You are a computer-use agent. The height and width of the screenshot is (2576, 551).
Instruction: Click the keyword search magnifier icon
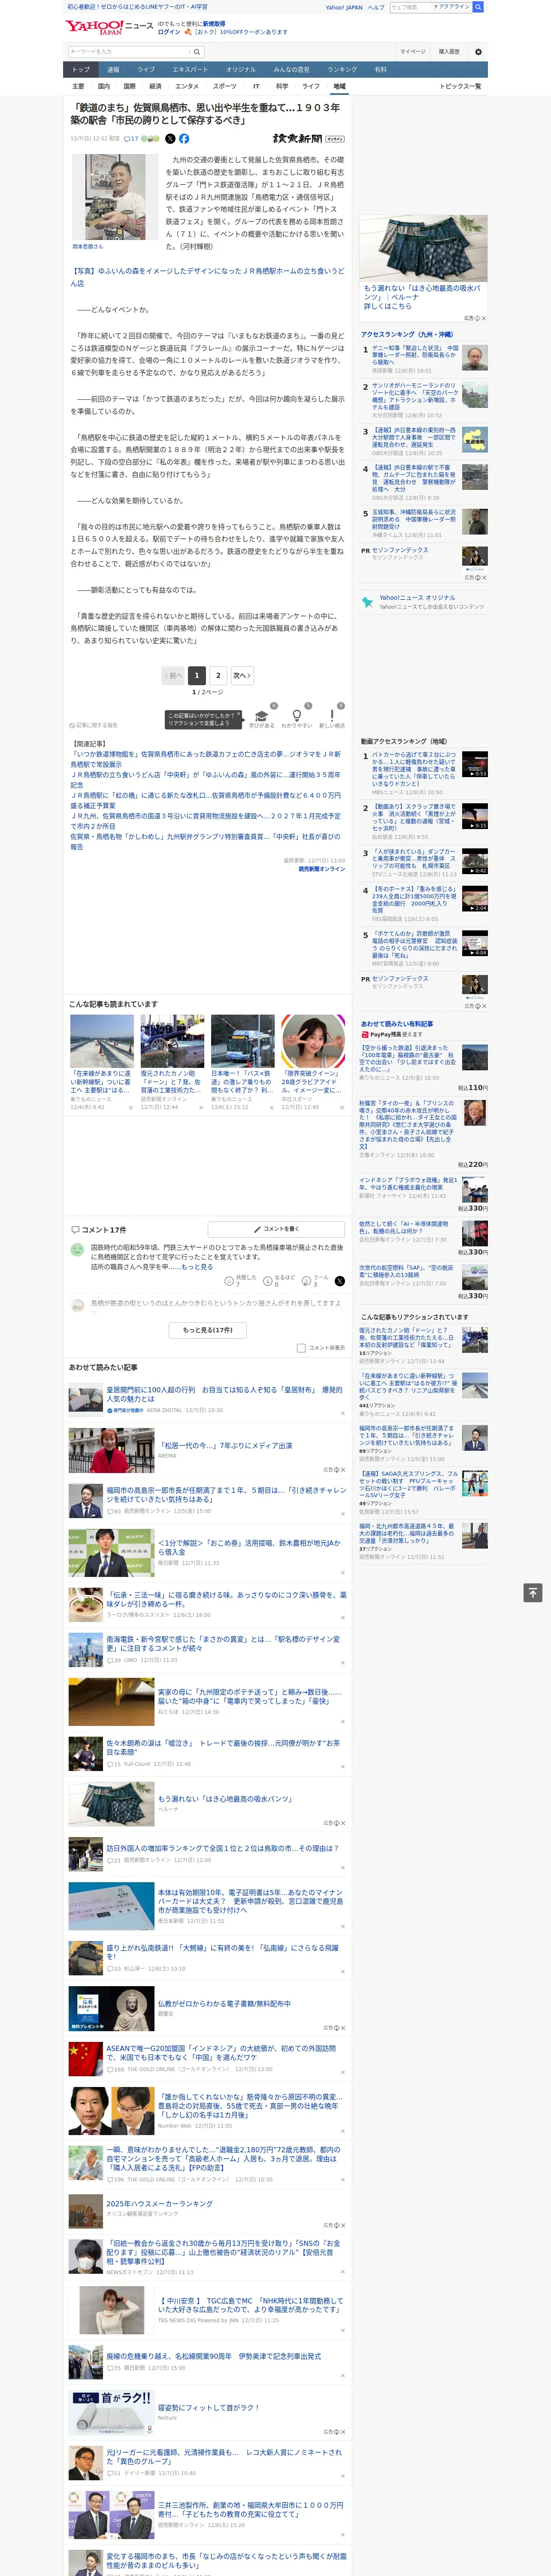click(x=197, y=52)
